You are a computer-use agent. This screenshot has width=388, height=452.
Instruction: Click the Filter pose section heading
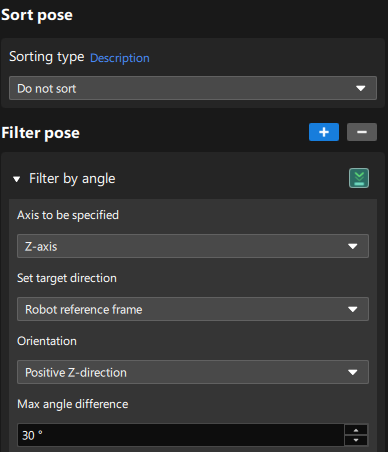click(x=40, y=133)
